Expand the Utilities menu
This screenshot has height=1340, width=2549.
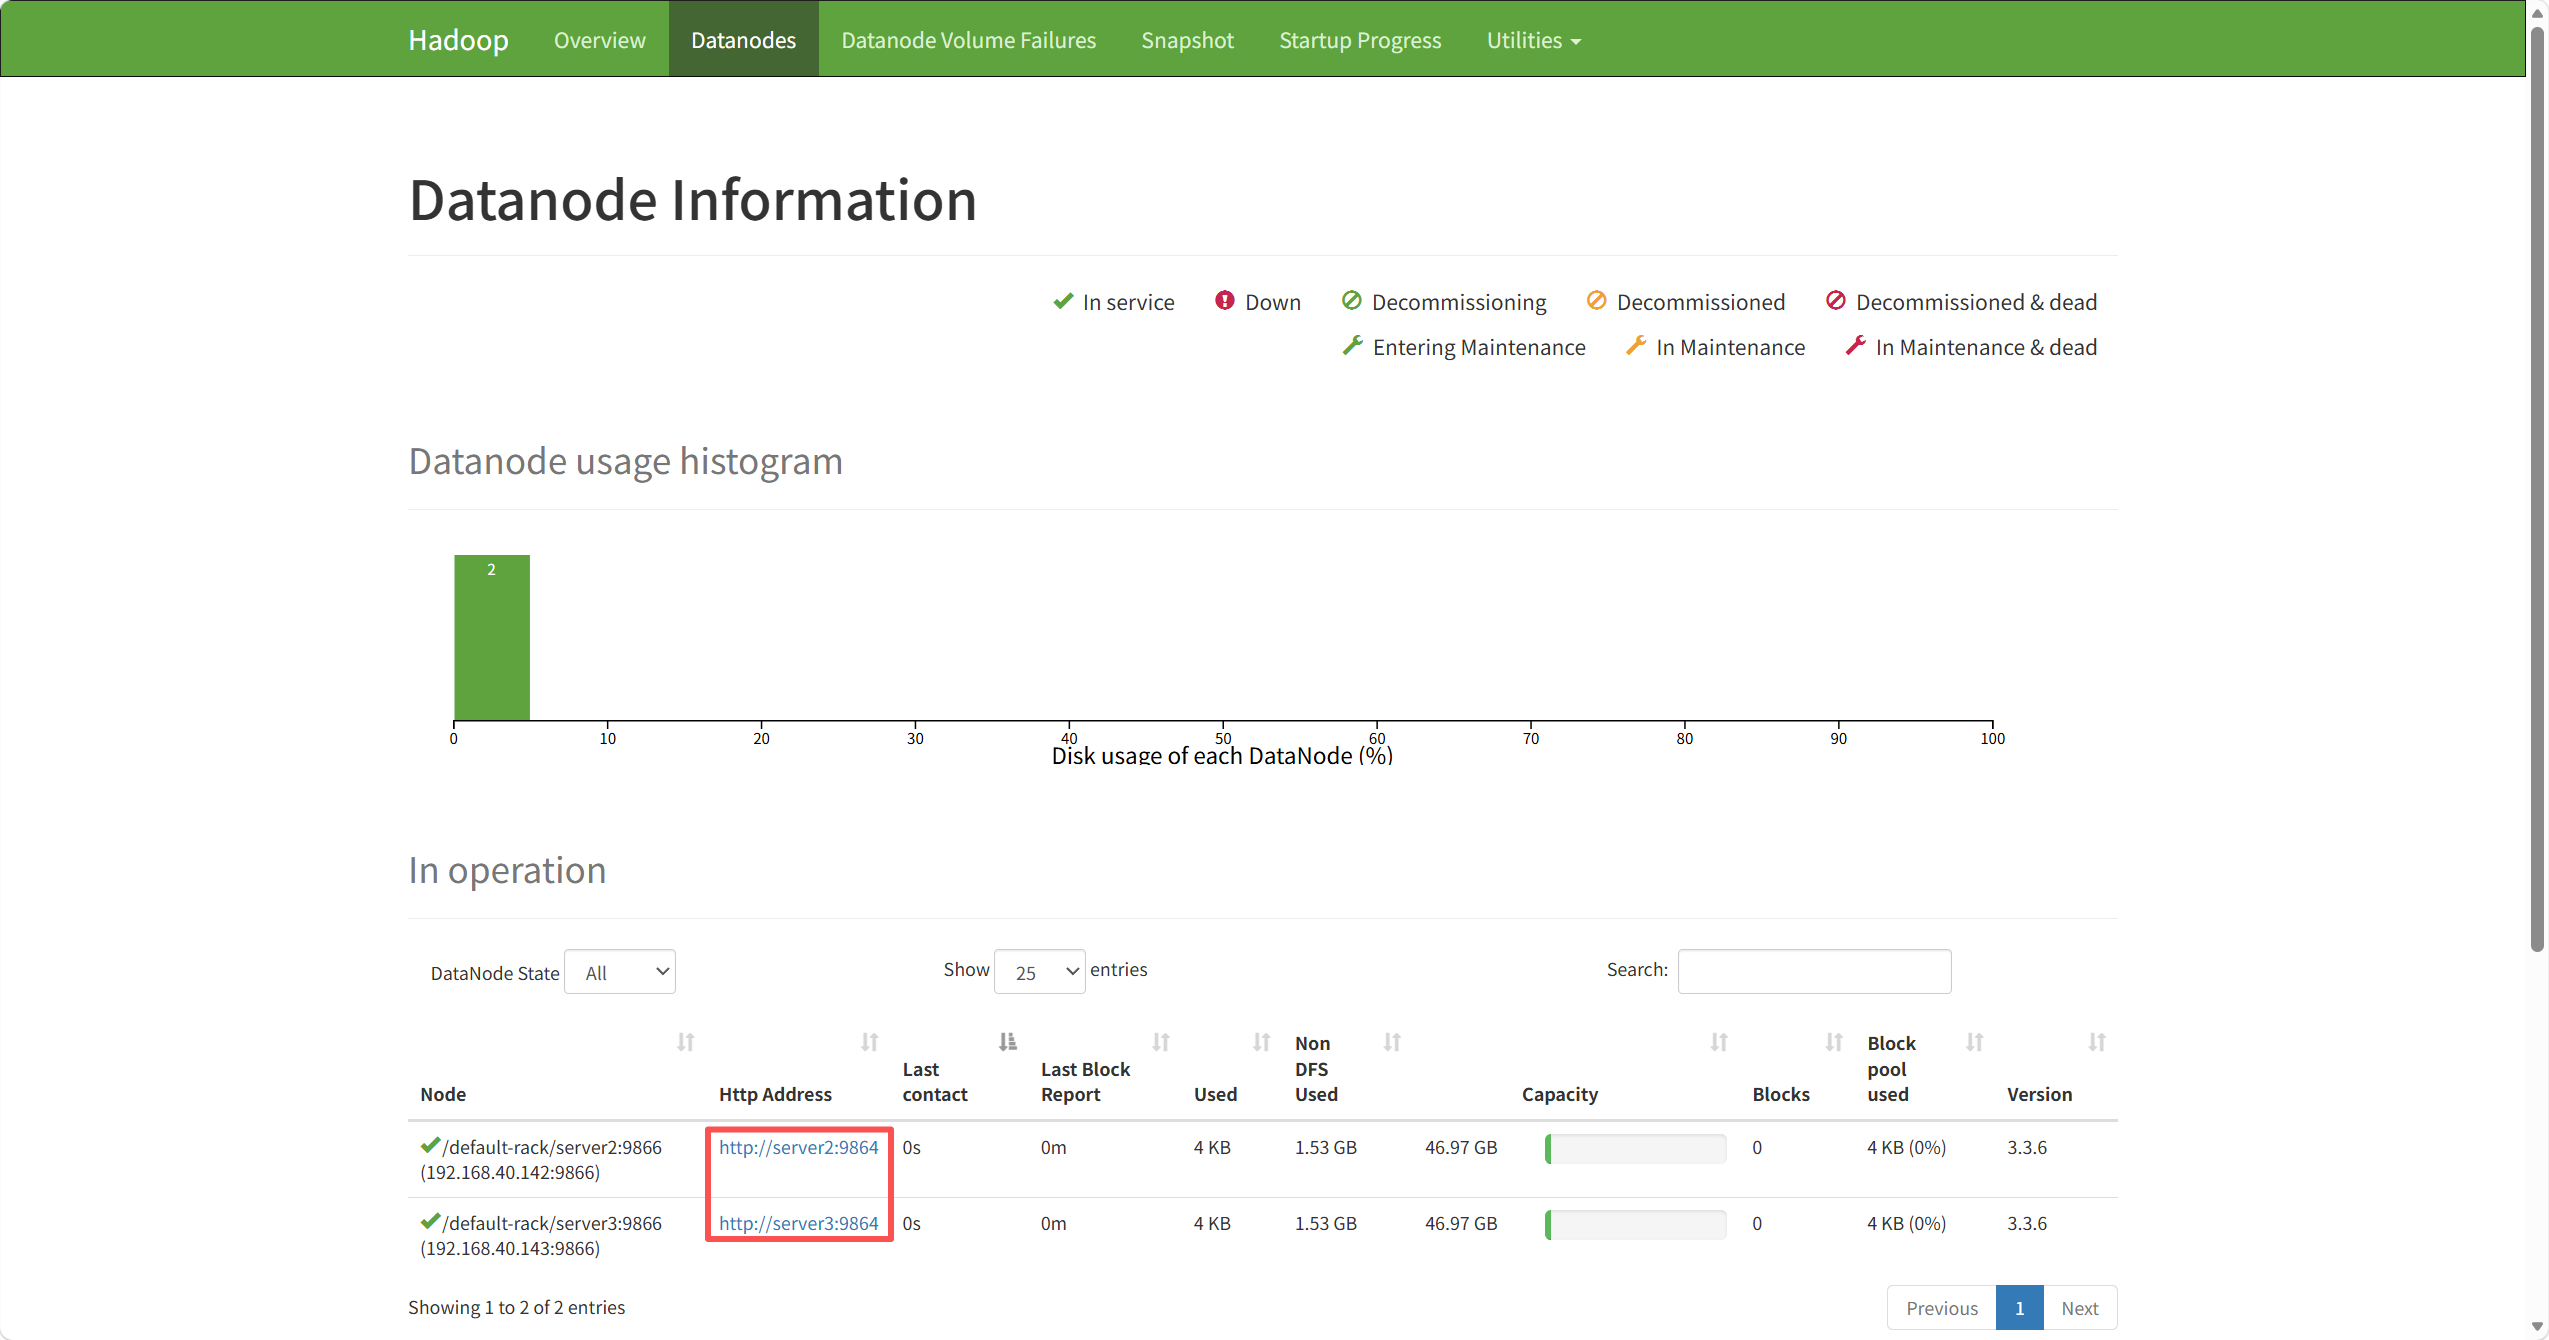coord(1533,40)
